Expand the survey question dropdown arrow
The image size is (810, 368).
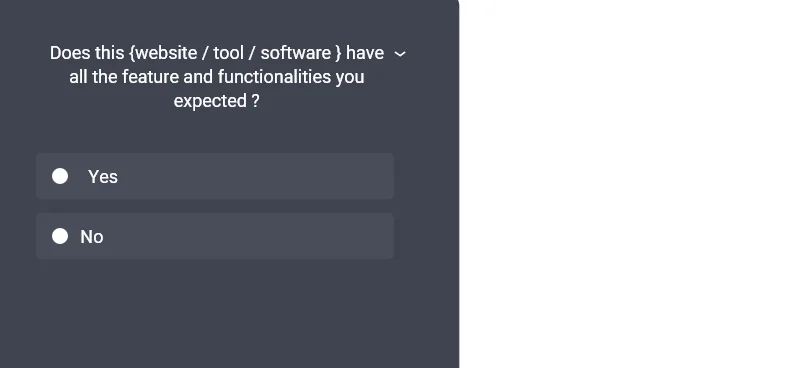400,54
